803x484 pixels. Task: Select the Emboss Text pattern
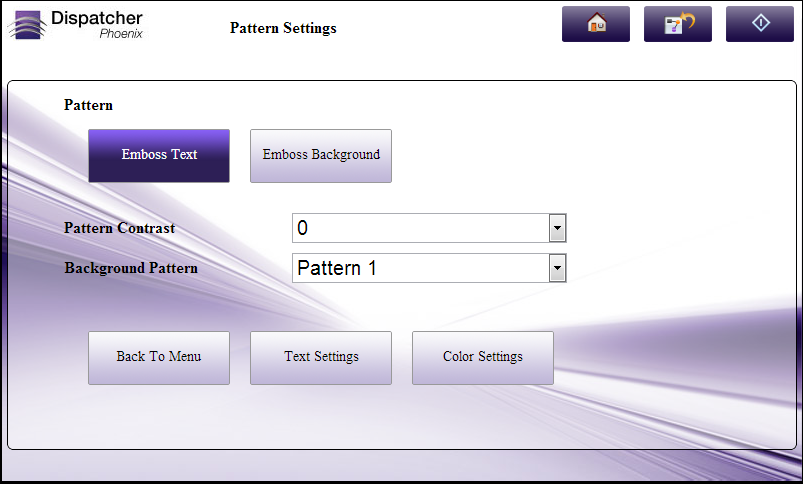tap(159, 156)
